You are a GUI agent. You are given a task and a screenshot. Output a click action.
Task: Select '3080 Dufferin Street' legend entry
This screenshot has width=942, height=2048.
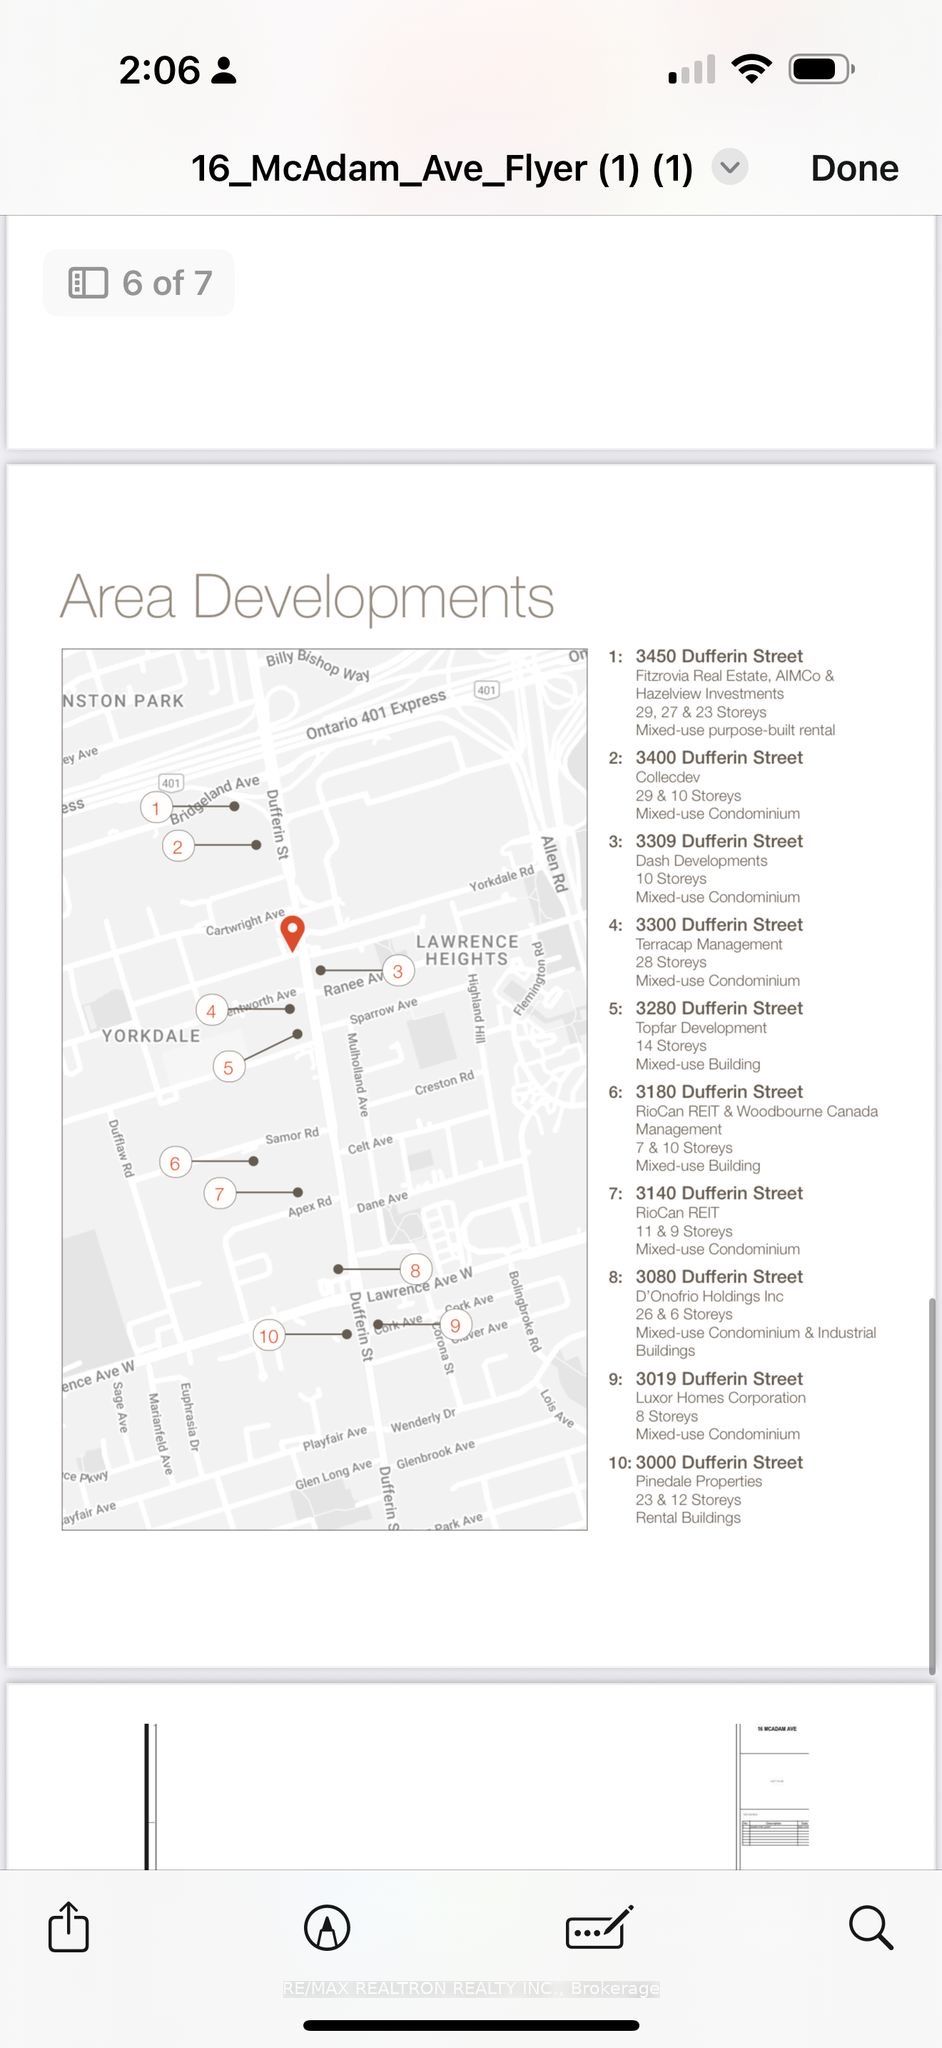[x=719, y=1277]
